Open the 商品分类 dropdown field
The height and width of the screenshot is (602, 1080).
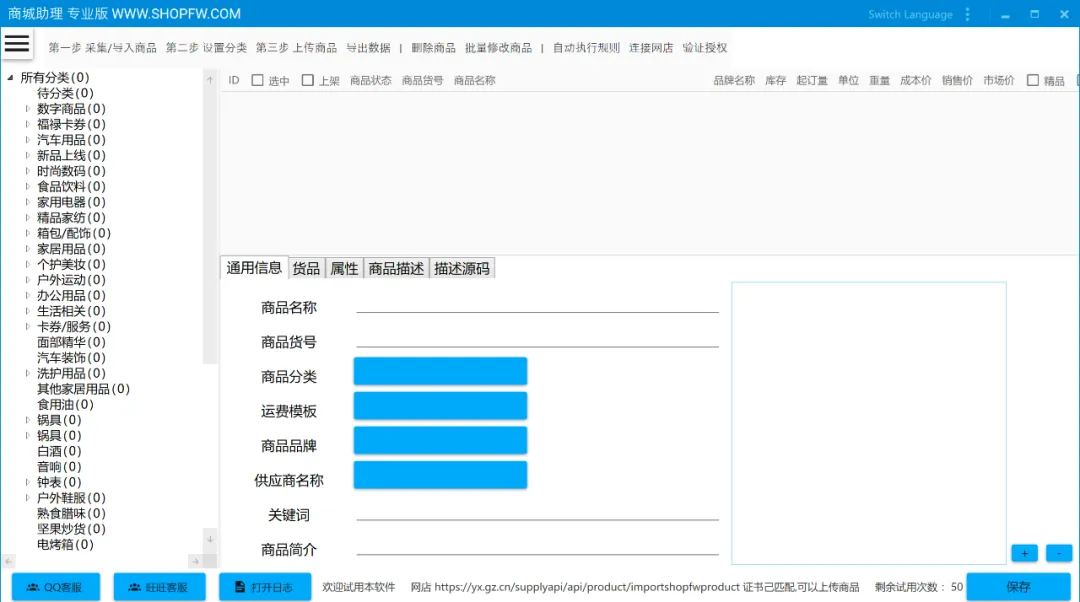(x=440, y=370)
